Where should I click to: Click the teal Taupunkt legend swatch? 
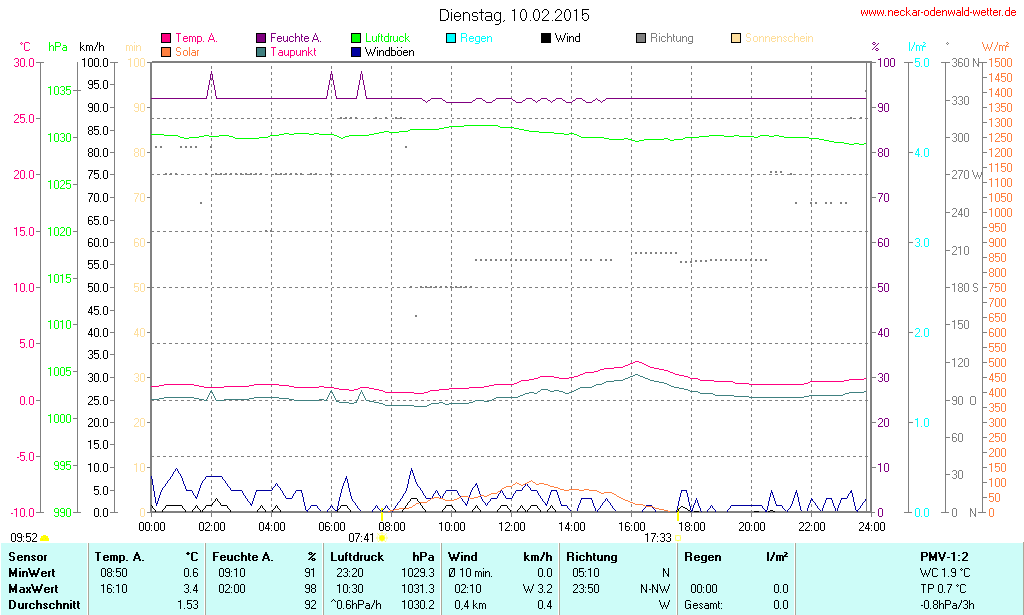click(x=260, y=52)
